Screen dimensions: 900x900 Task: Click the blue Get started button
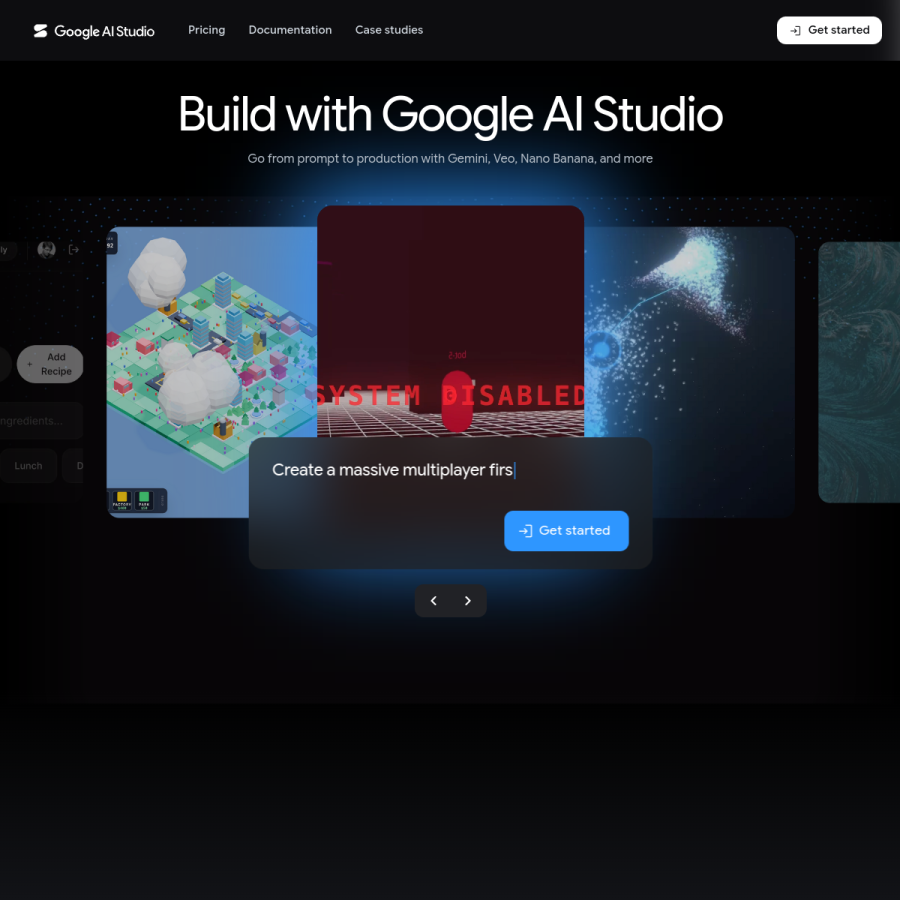[566, 530]
